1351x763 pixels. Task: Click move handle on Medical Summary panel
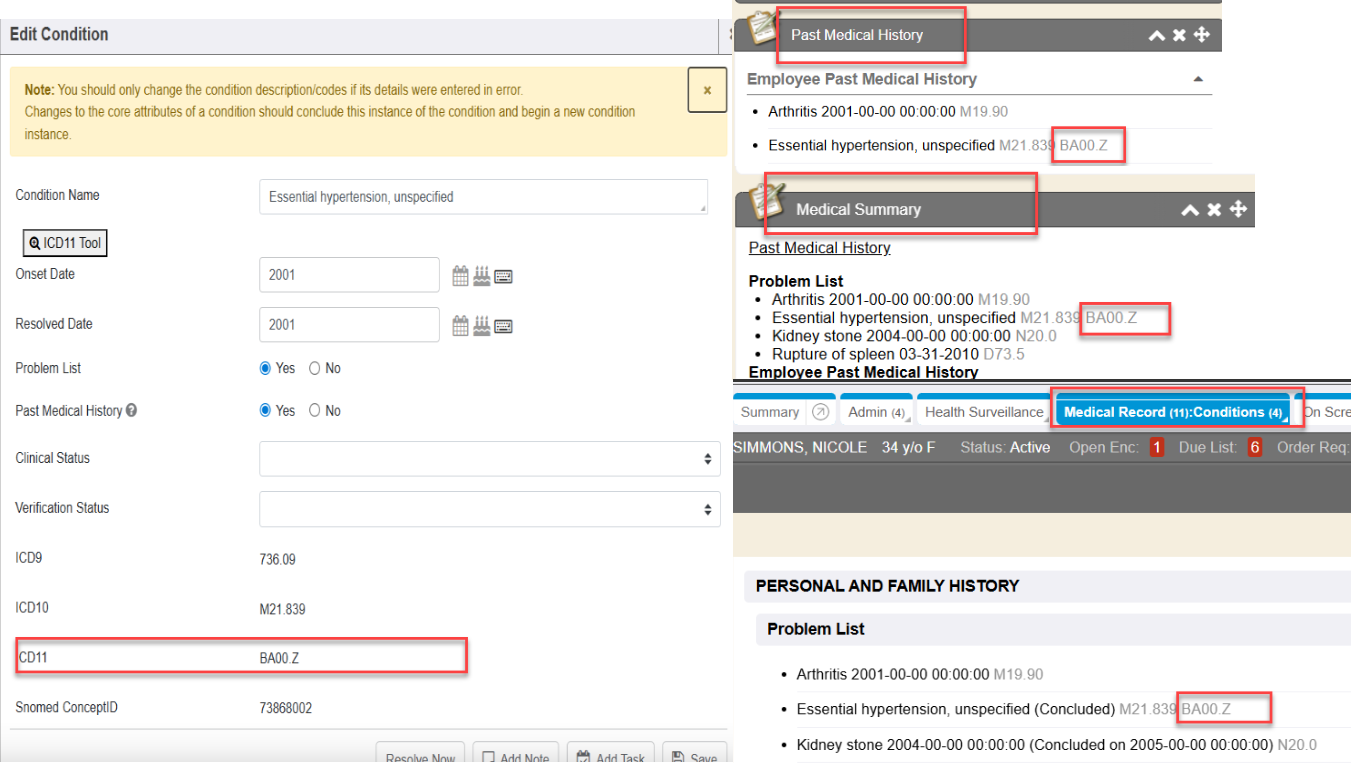click(1238, 210)
